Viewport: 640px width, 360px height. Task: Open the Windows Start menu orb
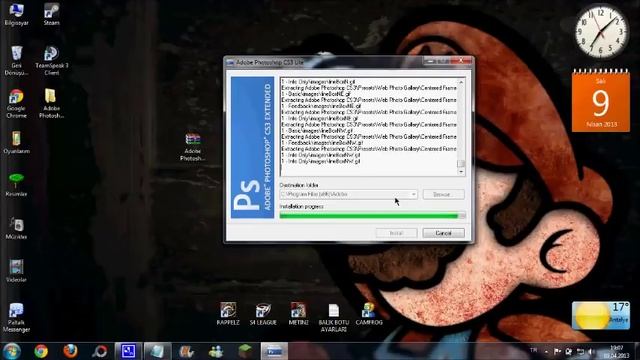pos(11,351)
